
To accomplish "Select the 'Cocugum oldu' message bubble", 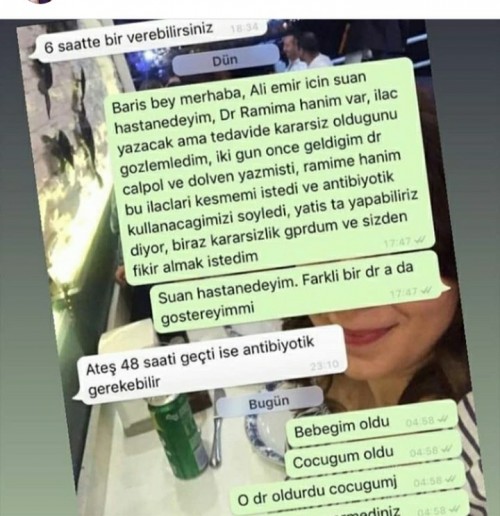I will pyautogui.click(x=373, y=457).
